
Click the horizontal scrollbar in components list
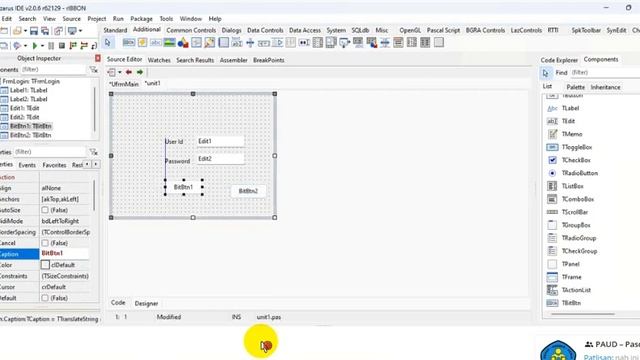[x=582, y=314]
